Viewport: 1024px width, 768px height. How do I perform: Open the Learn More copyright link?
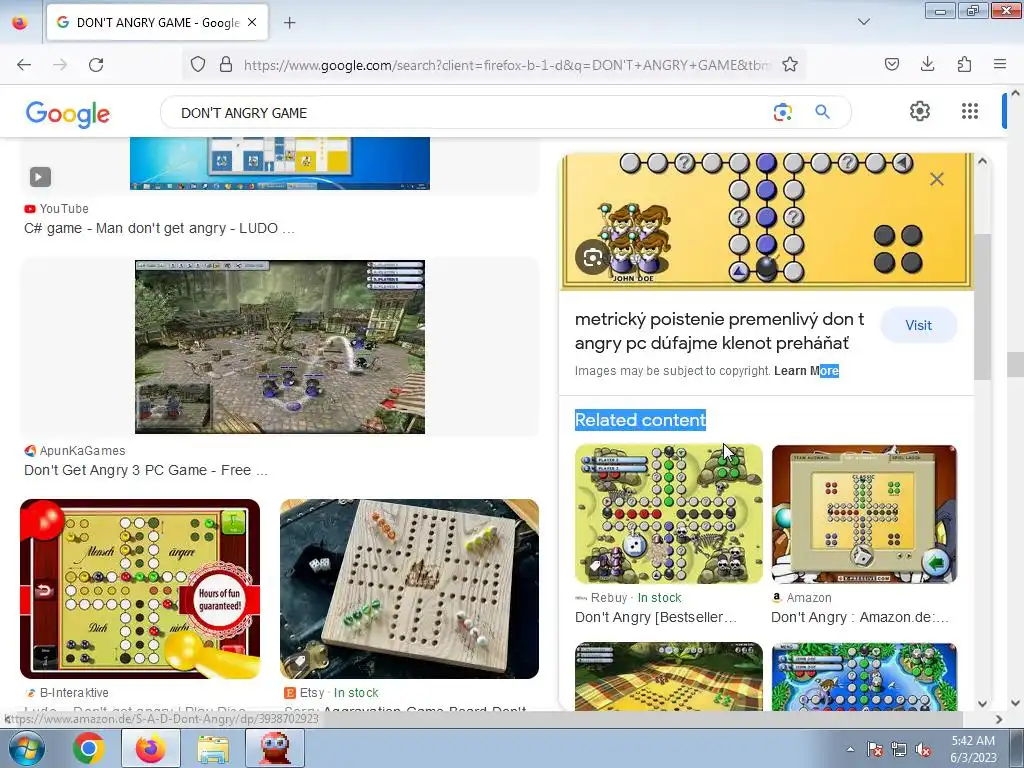(806, 371)
